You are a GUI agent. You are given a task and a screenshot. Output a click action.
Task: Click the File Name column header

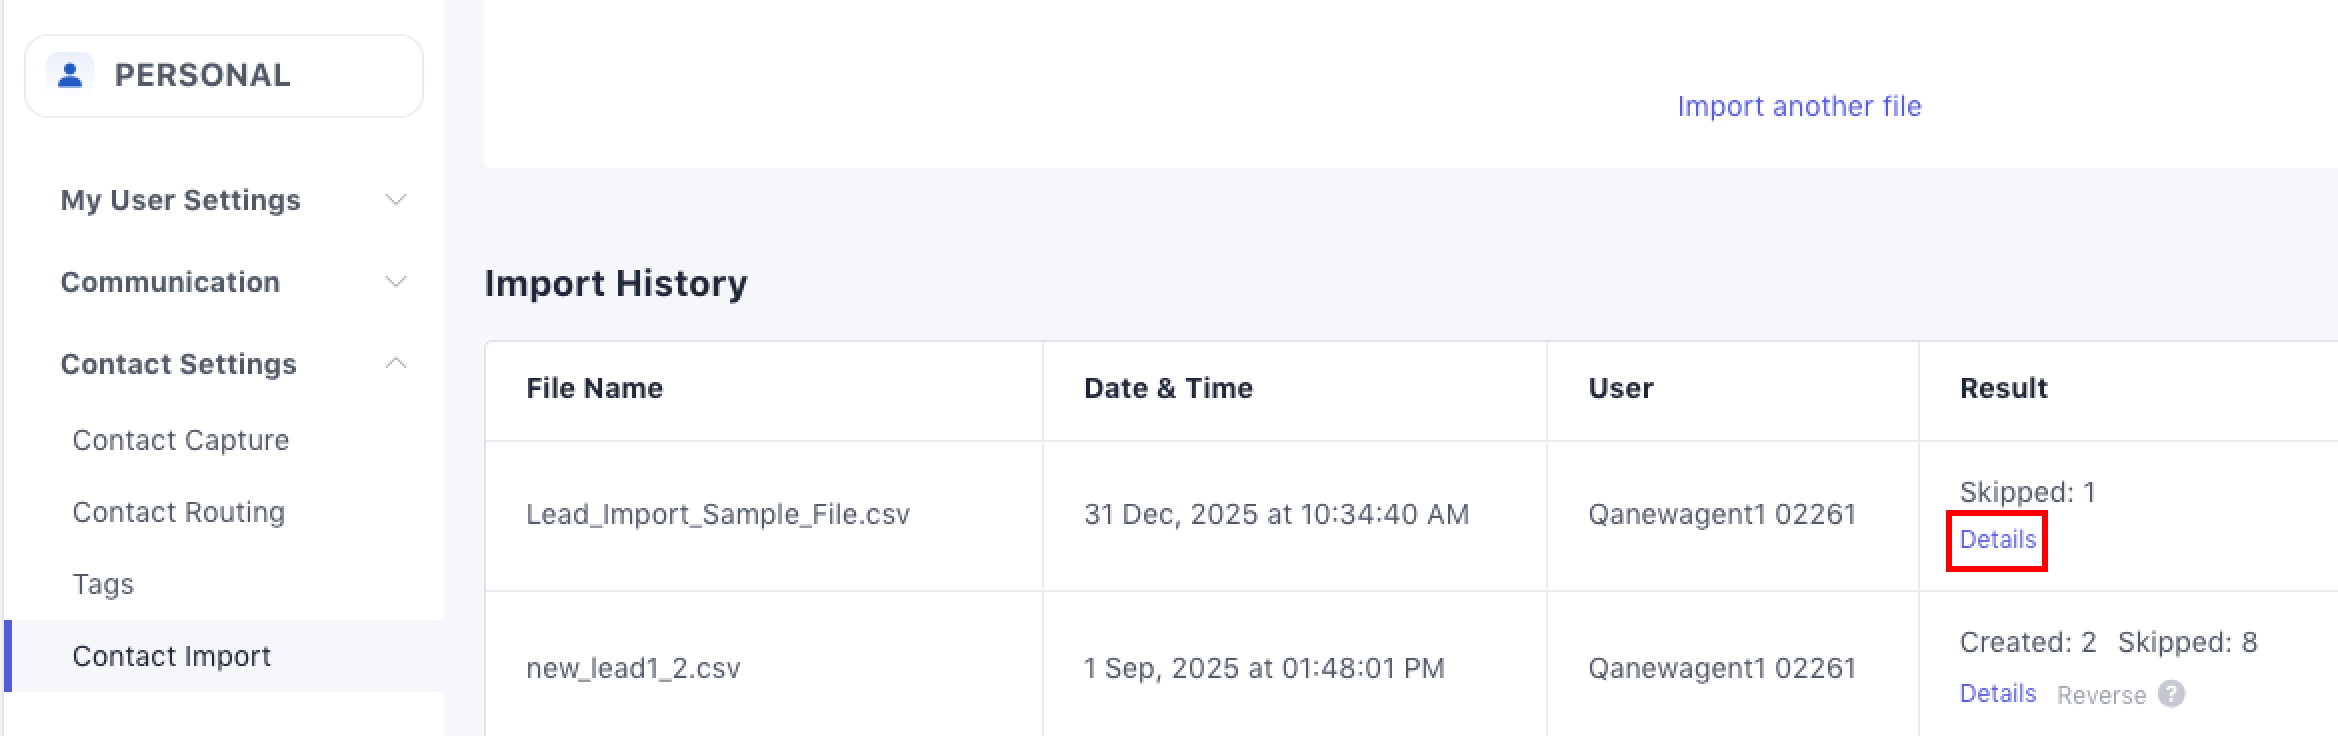pyautogui.click(x=595, y=388)
